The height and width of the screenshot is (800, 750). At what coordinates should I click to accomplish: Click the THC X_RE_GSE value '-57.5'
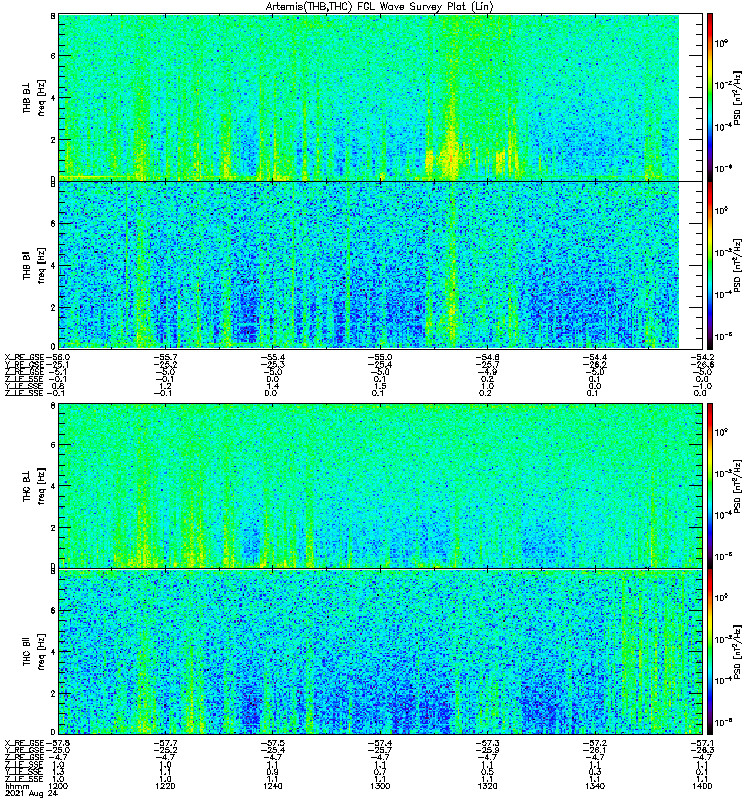[272, 743]
